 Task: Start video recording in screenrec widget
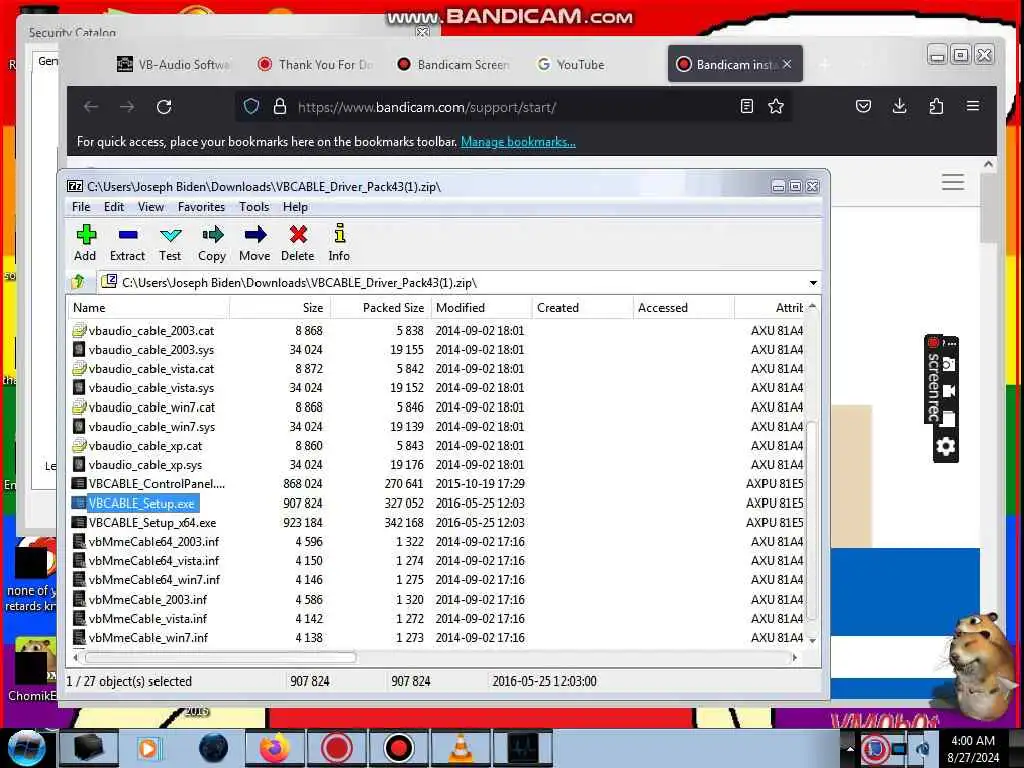tap(948, 391)
